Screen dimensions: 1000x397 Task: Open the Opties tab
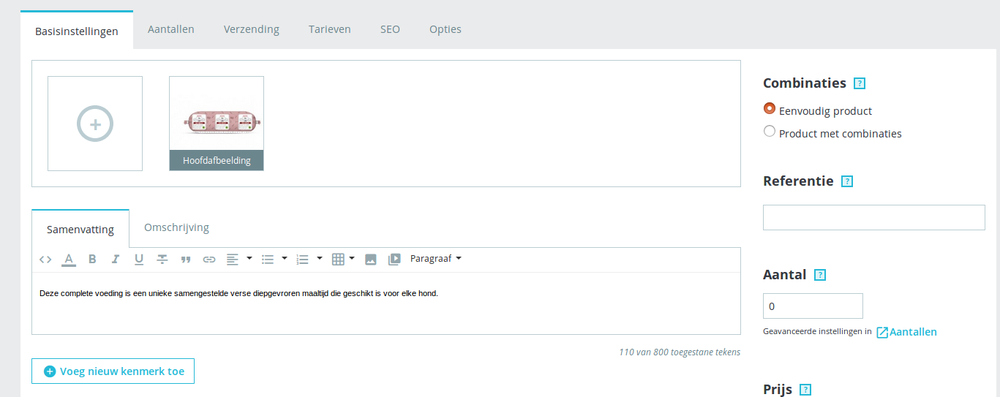click(x=445, y=29)
